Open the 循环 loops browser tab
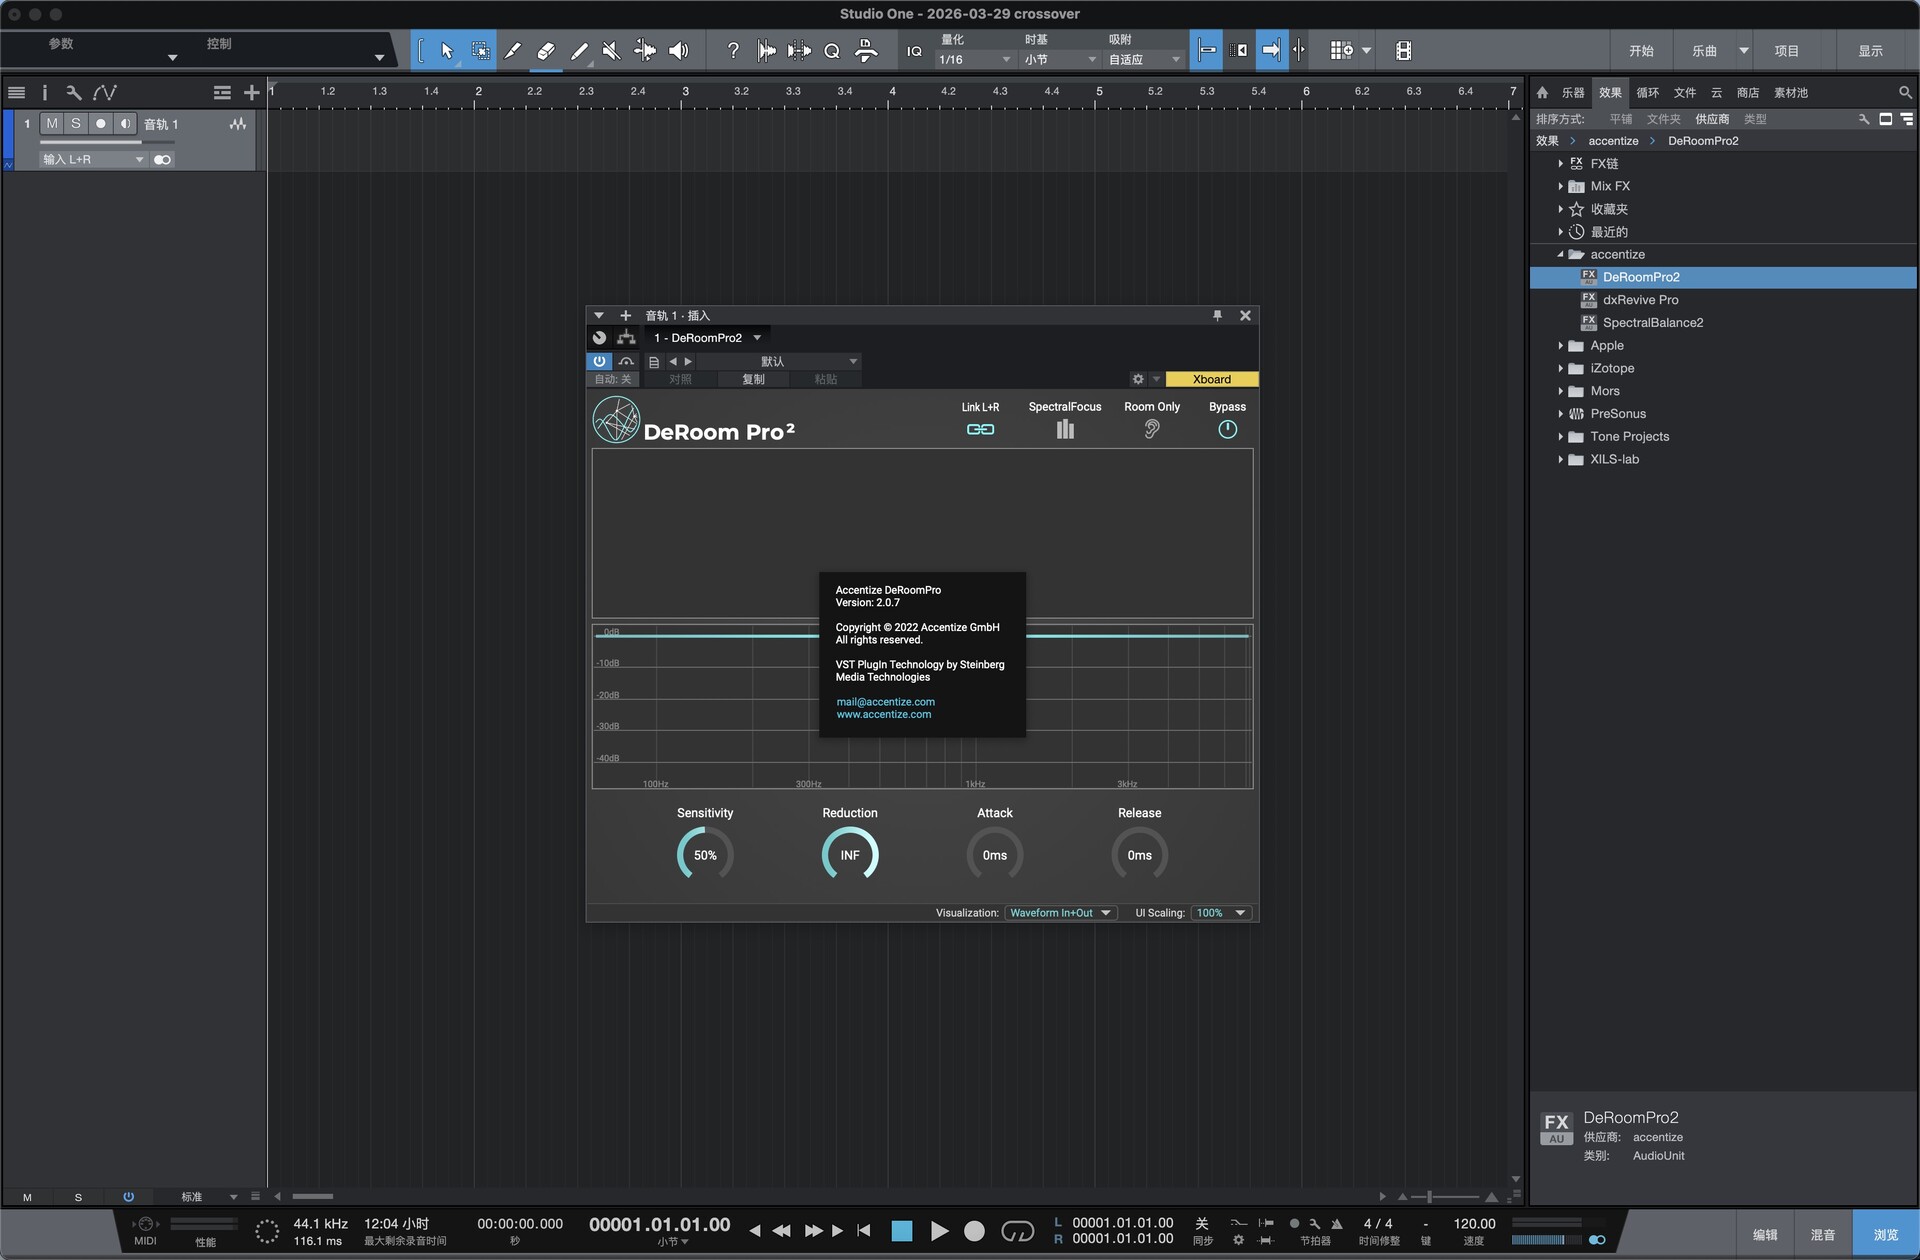Viewport: 1920px width, 1260px height. [x=1647, y=93]
